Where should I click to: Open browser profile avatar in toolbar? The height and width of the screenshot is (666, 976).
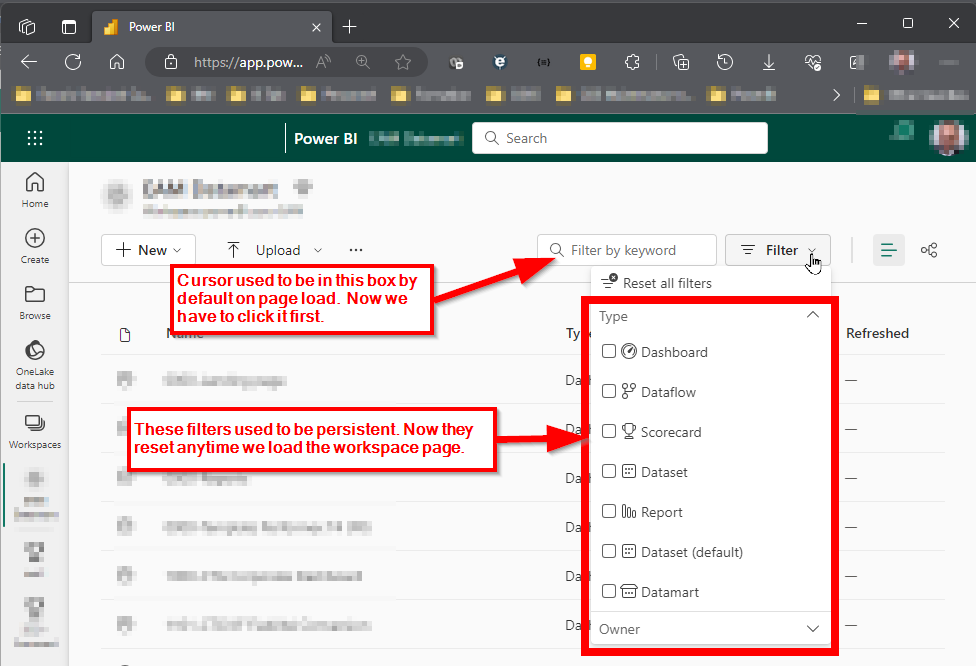coord(901,62)
